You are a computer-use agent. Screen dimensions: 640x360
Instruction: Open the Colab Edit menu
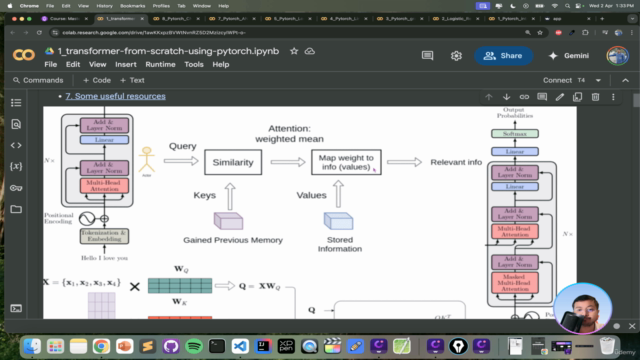pyautogui.click(x=73, y=64)
